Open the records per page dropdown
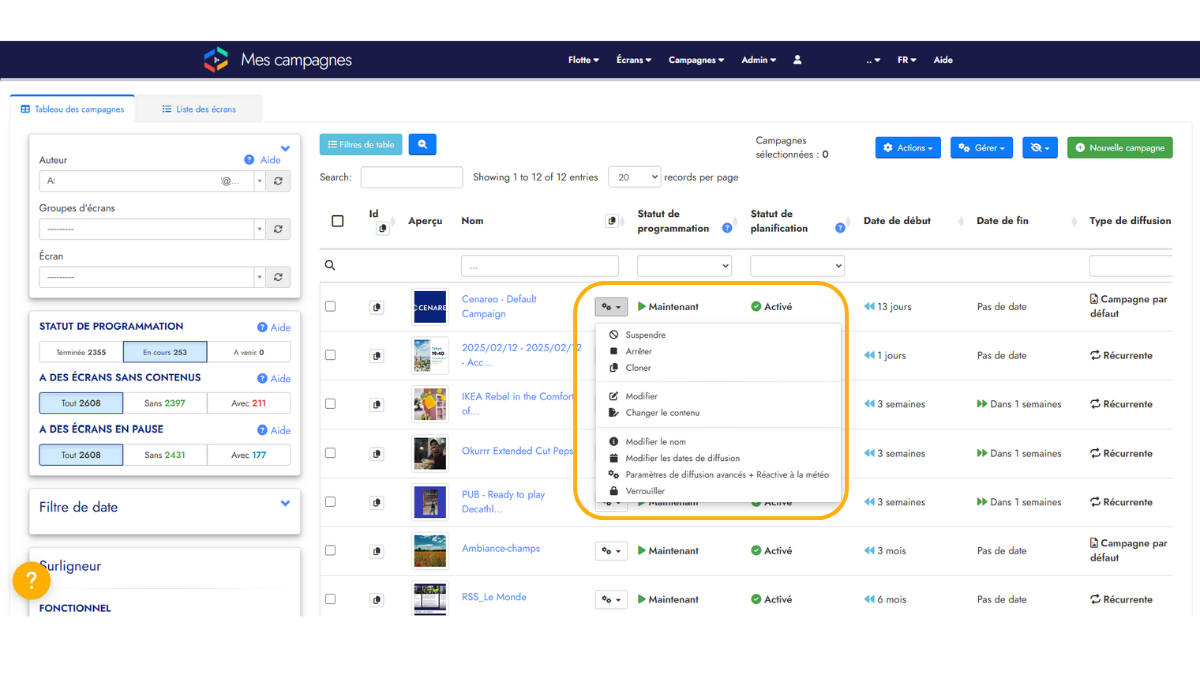Image resolution: width=1200 pixels, height=675 pixels. click(x=634, y=177)
